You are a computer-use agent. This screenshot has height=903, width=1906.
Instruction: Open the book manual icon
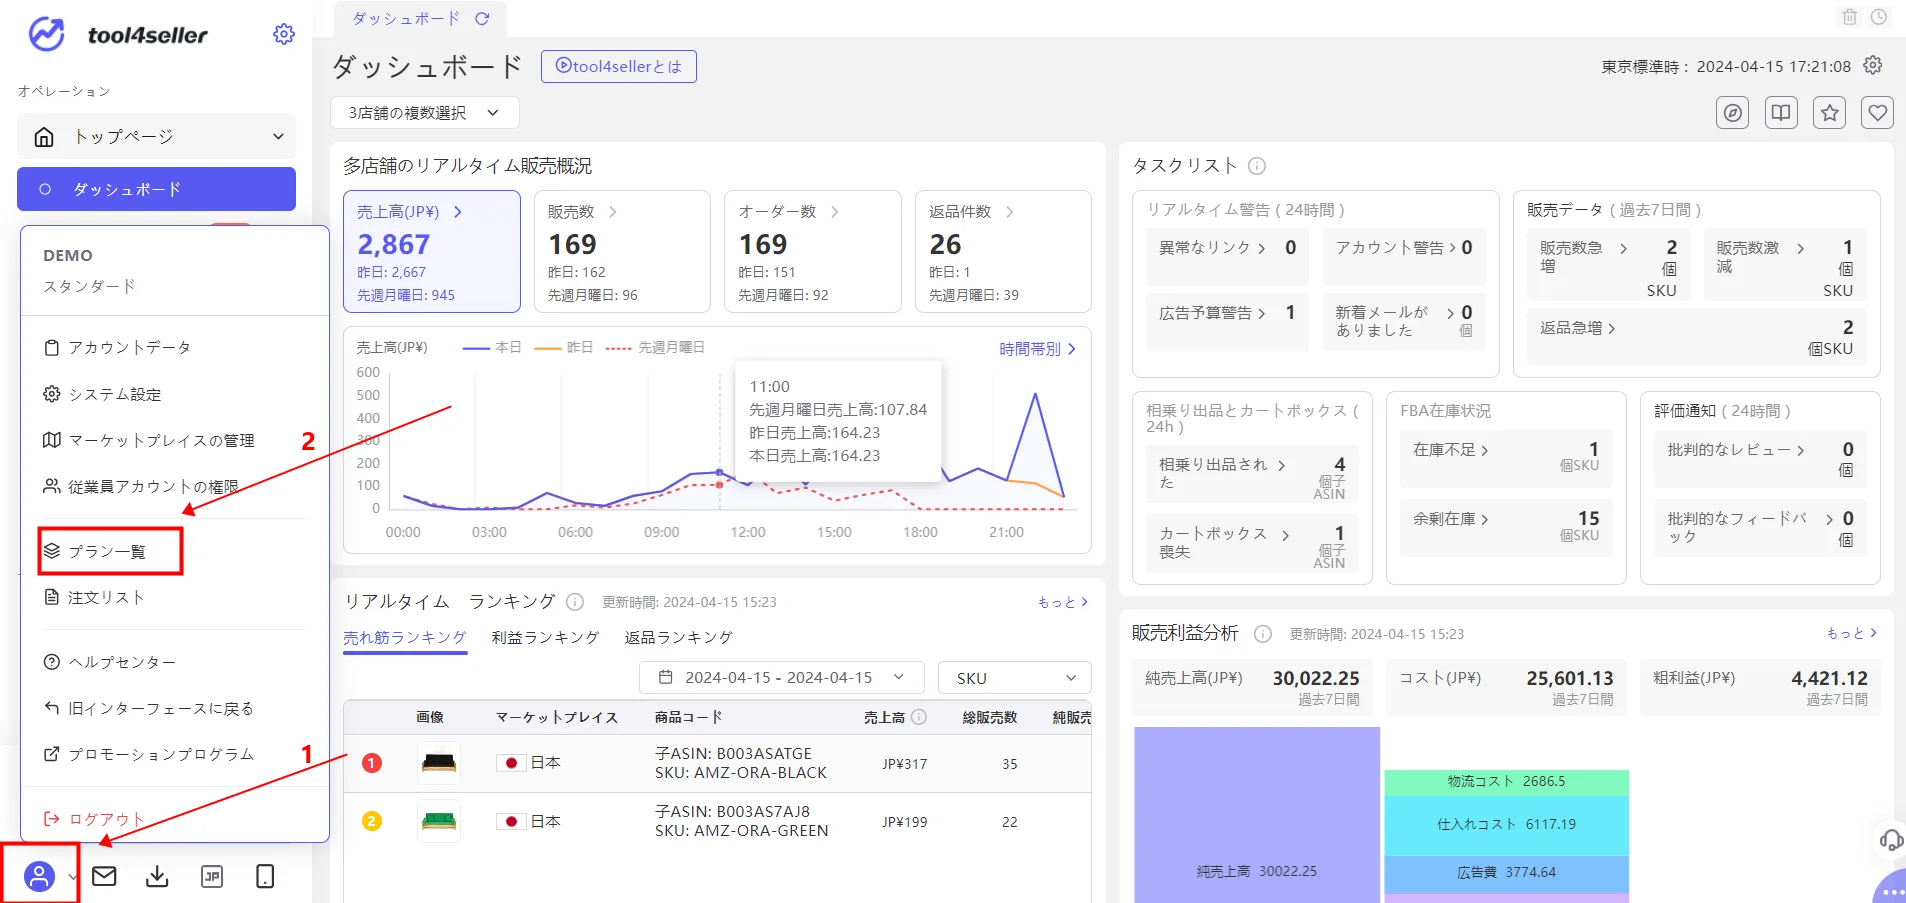pos(1781,113)
